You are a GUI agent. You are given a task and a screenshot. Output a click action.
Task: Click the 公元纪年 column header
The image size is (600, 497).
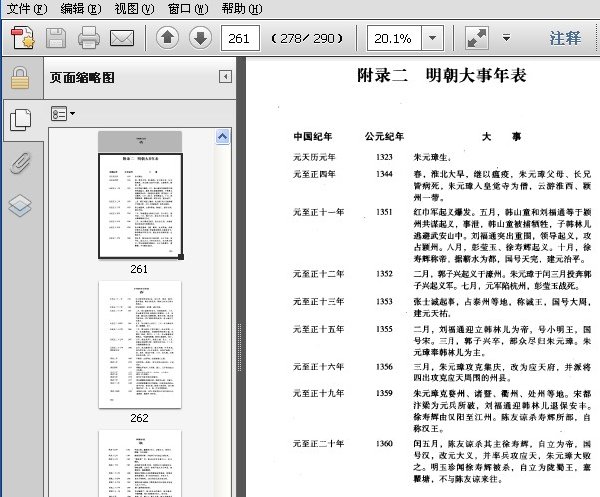tap(384, 137)
